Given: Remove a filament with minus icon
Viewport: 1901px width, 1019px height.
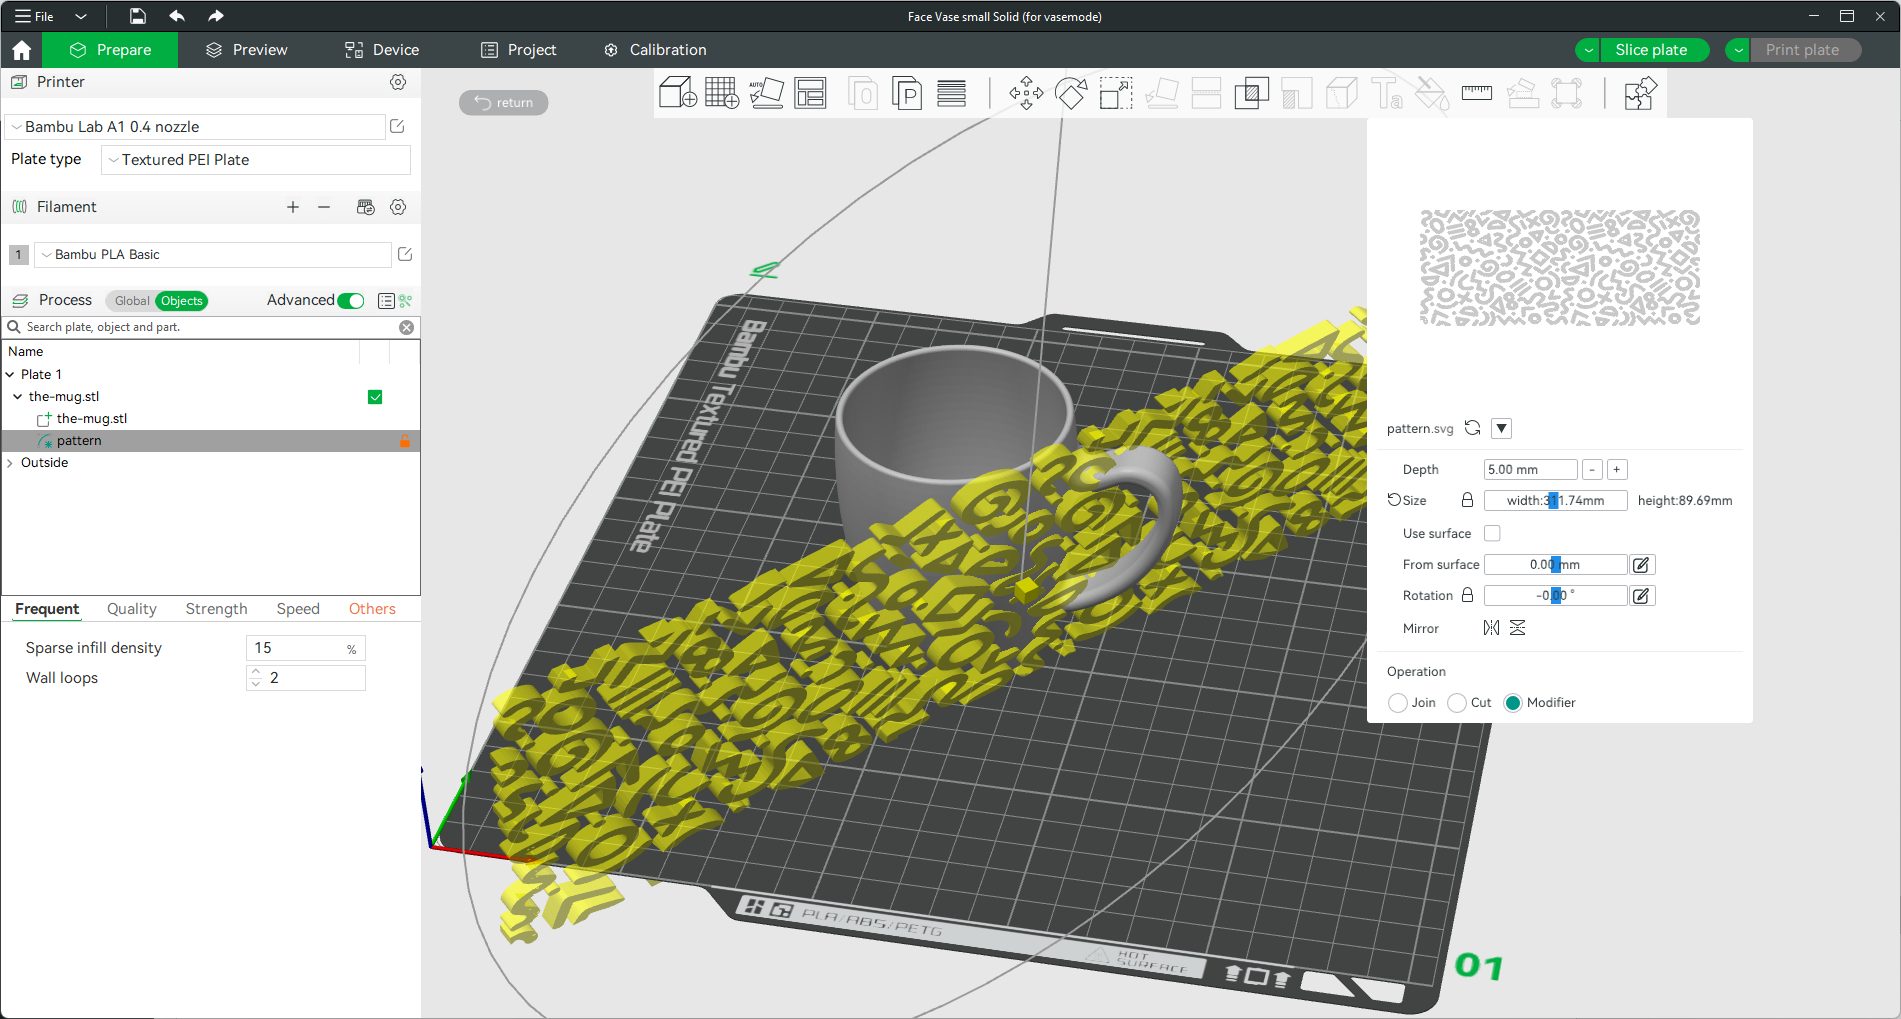Looking at the screenshot, I should [324, 207].
